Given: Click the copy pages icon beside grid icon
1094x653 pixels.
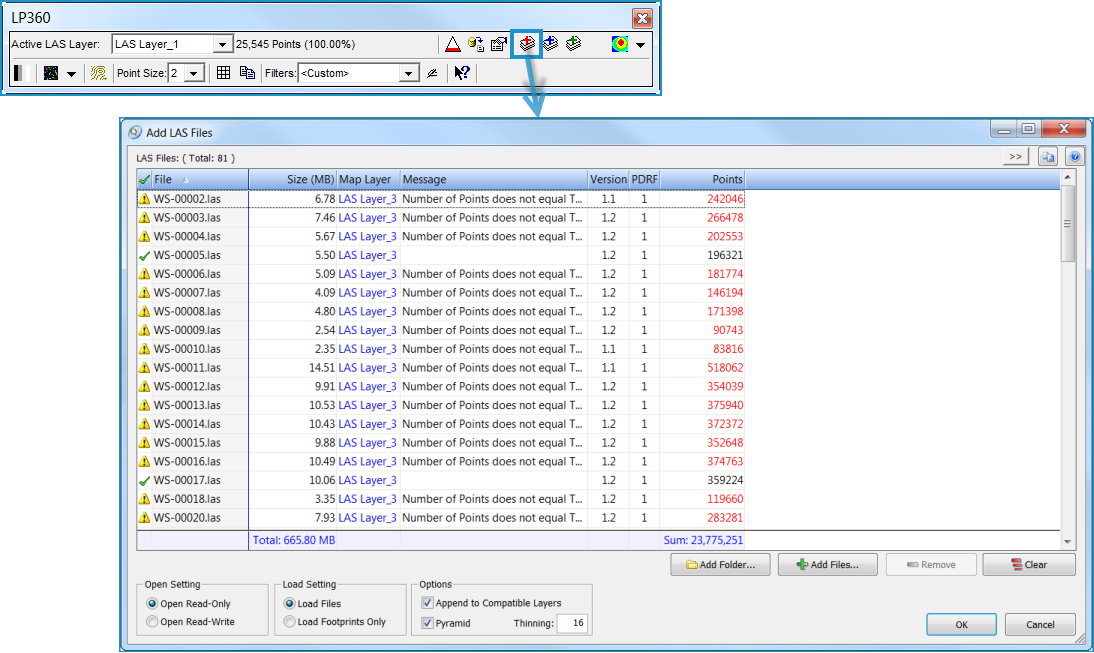Looking at the screenshot, I should click(x=247, y=73).
